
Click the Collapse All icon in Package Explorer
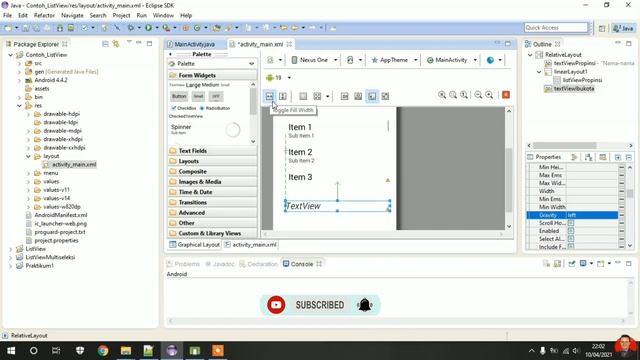[105, 44]
